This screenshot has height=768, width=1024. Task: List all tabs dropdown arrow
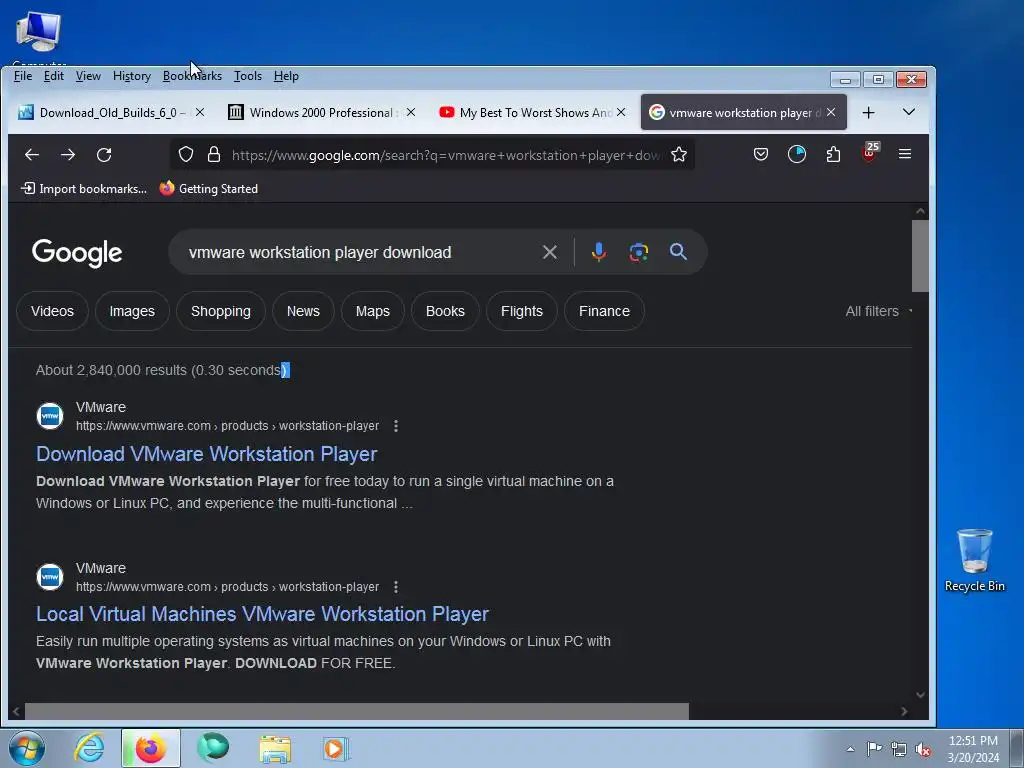tap(908, 112)
